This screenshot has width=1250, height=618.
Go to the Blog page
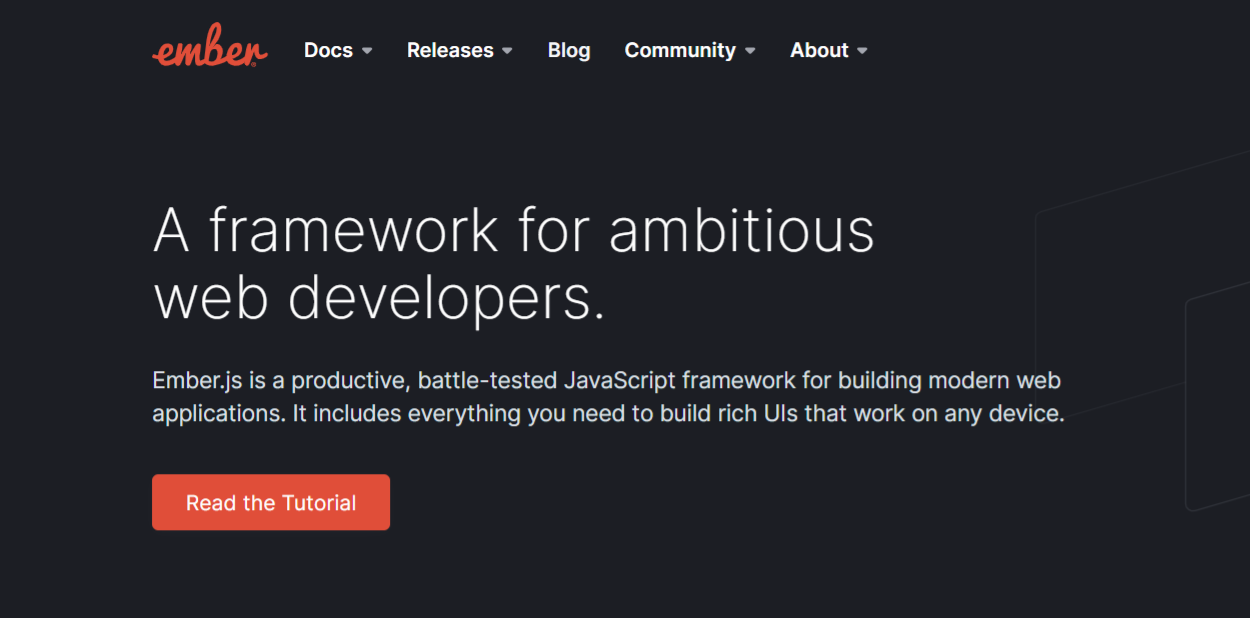click(x=569, y=50)
